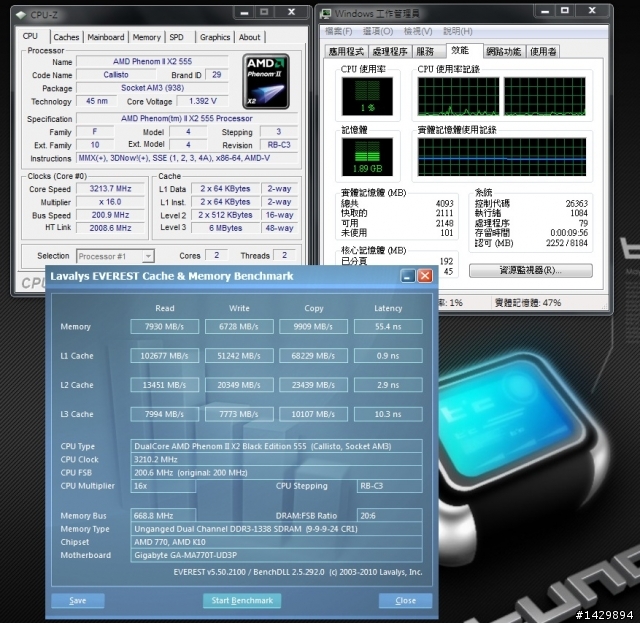Minimize the CPU-Z window
The width and height of the screenshot is (640, 623).
[x=244, y=12]
